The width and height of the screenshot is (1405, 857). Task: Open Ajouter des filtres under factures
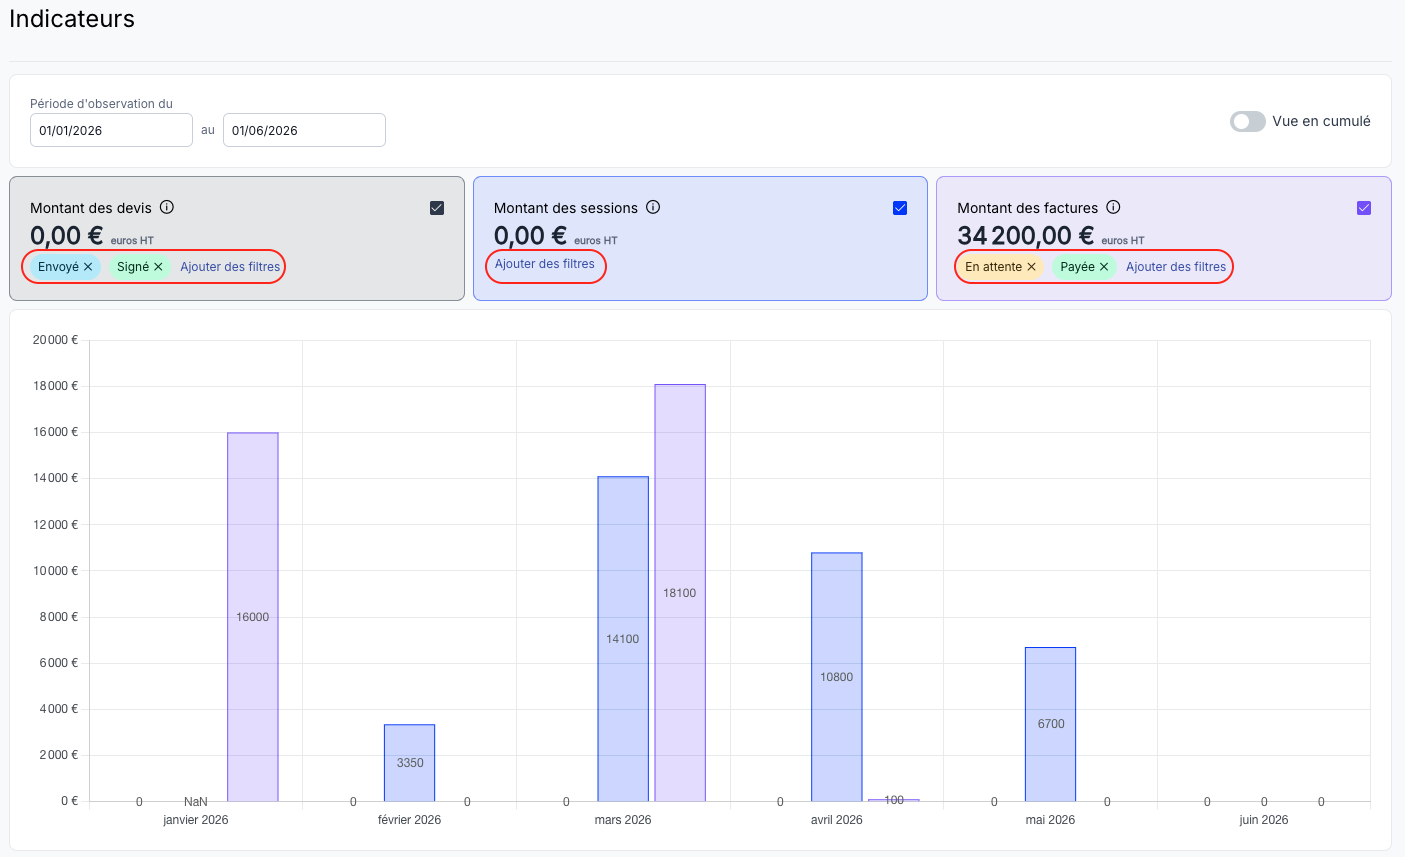(x=1176, y=267)
